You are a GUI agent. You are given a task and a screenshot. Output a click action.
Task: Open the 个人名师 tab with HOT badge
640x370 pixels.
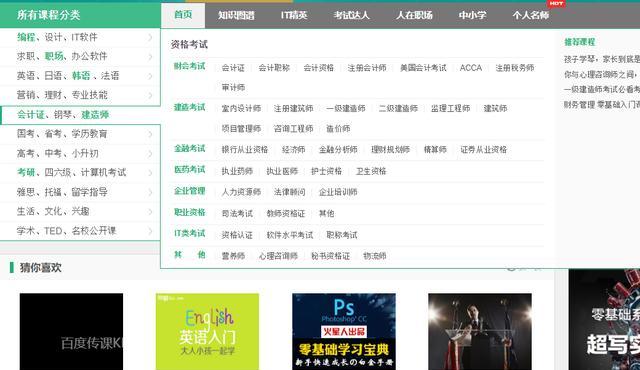click(531, 16)
